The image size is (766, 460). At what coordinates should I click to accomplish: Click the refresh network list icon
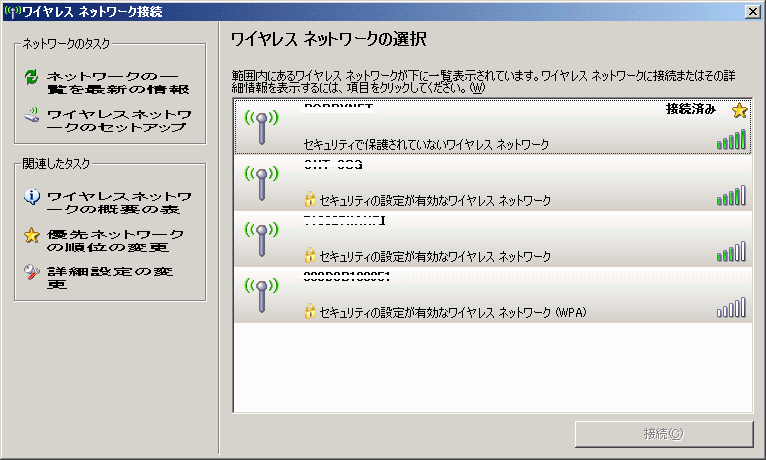pos(31,77)
